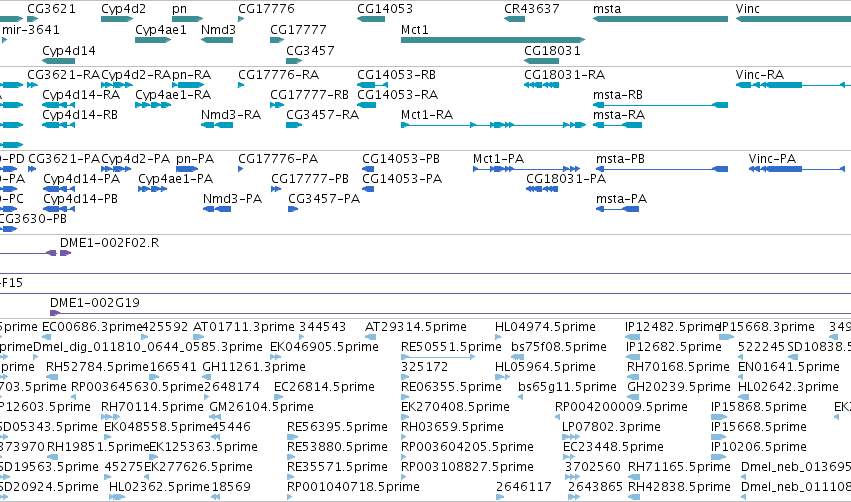Select the CG14053 gene label
The height and width of the screenshot is (502, 851).
tap(385, 9)
